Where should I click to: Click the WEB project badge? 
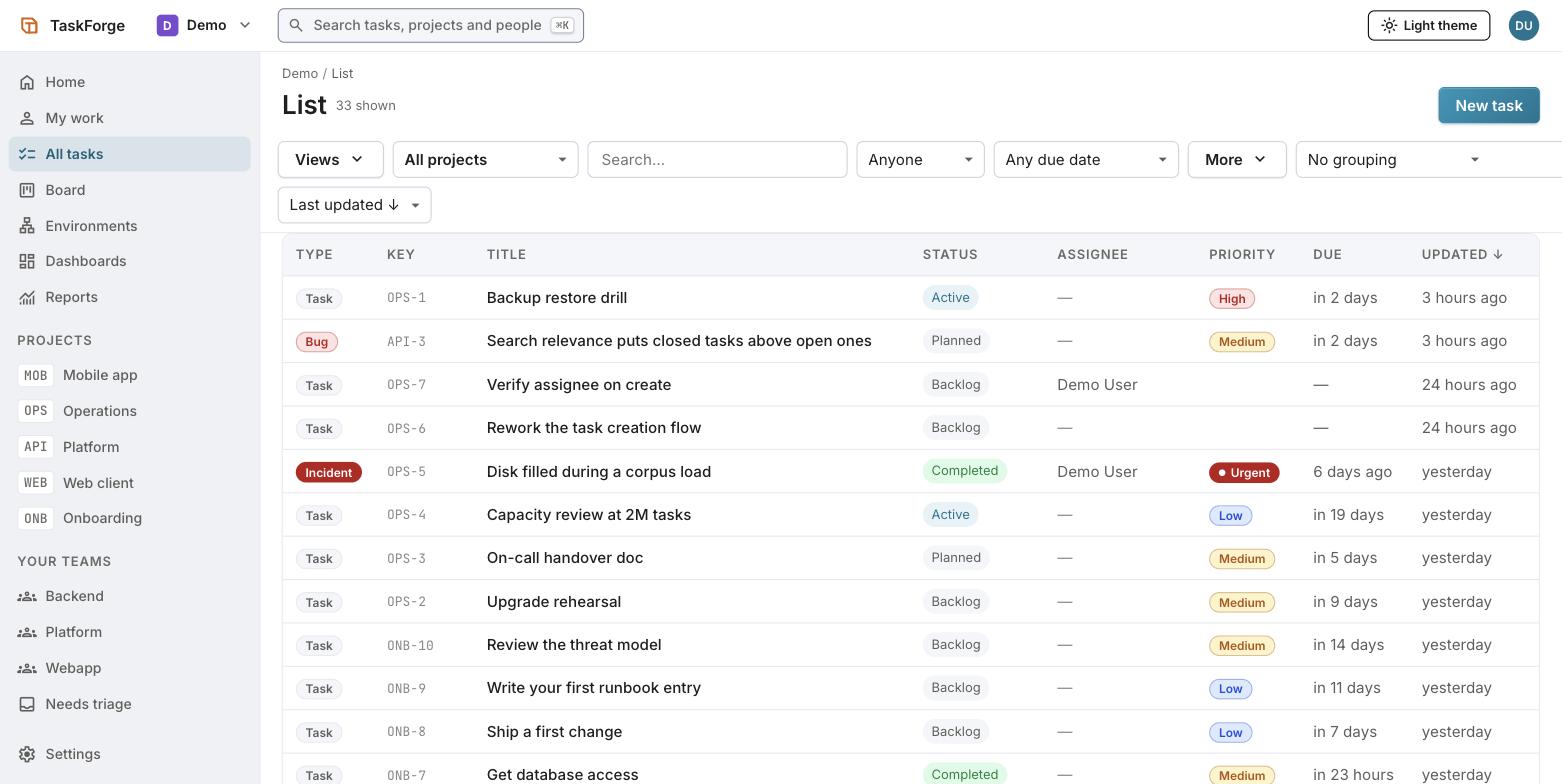35,483
